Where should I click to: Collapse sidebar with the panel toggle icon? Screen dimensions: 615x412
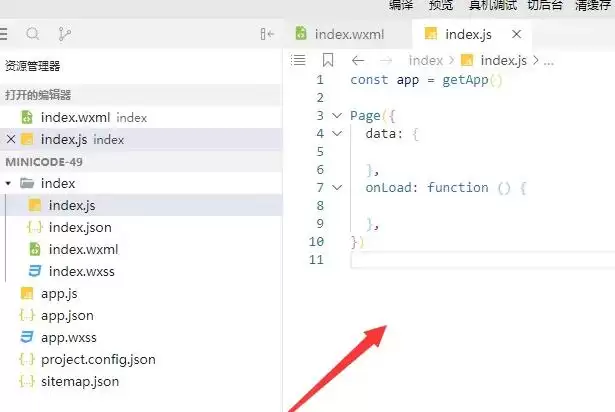pyautogui.click(x=267, y=34)
